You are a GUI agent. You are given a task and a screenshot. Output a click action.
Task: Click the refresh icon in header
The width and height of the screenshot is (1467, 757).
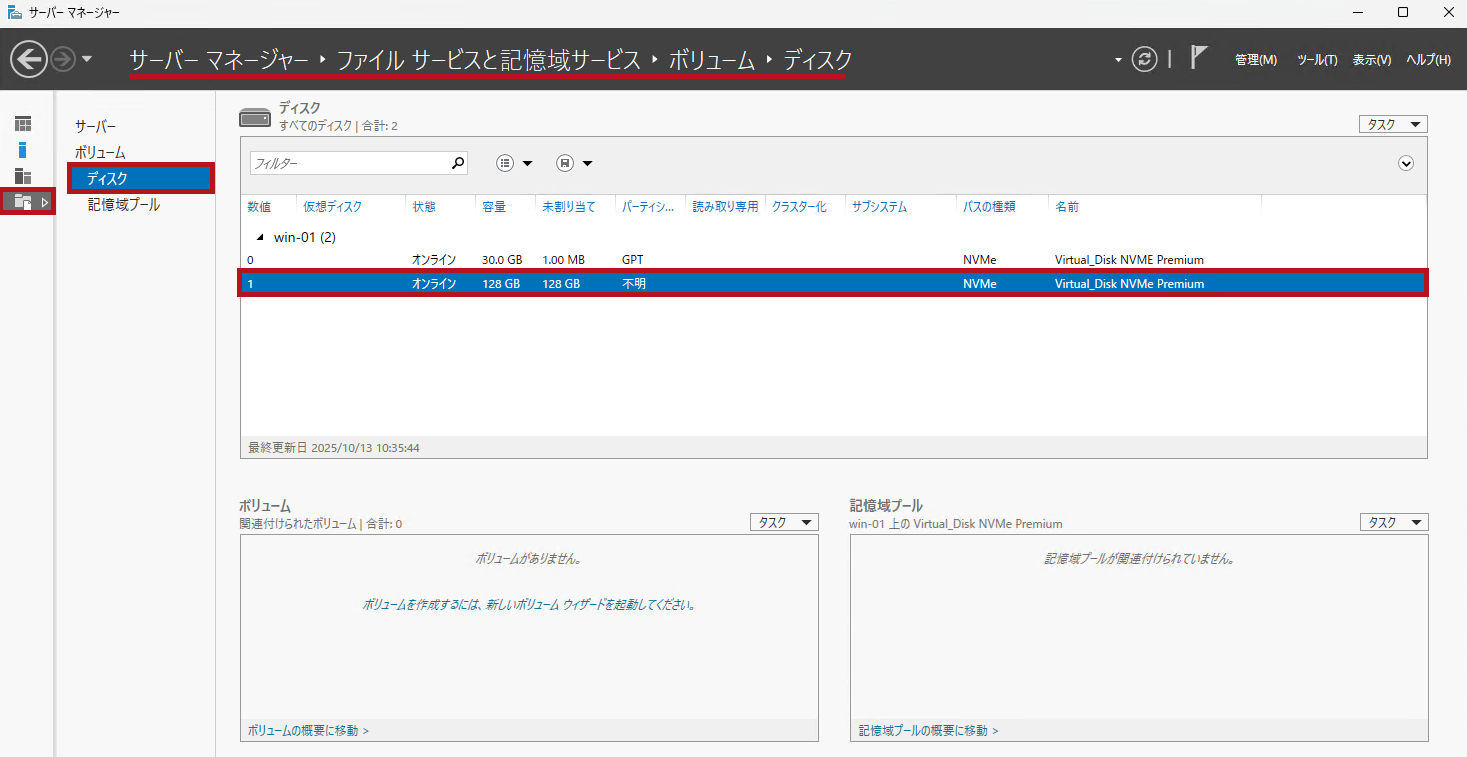pos(1144,59)
